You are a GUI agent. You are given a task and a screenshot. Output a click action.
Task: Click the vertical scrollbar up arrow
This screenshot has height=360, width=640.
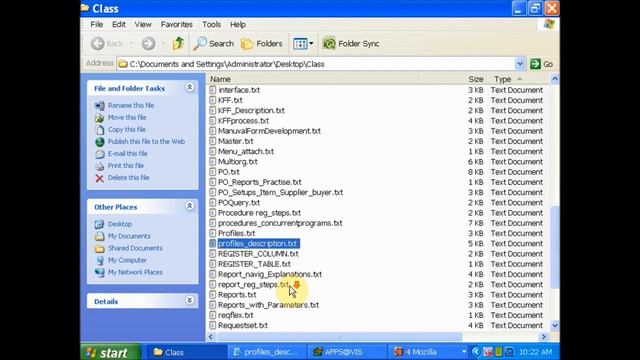tap(555, 78)
